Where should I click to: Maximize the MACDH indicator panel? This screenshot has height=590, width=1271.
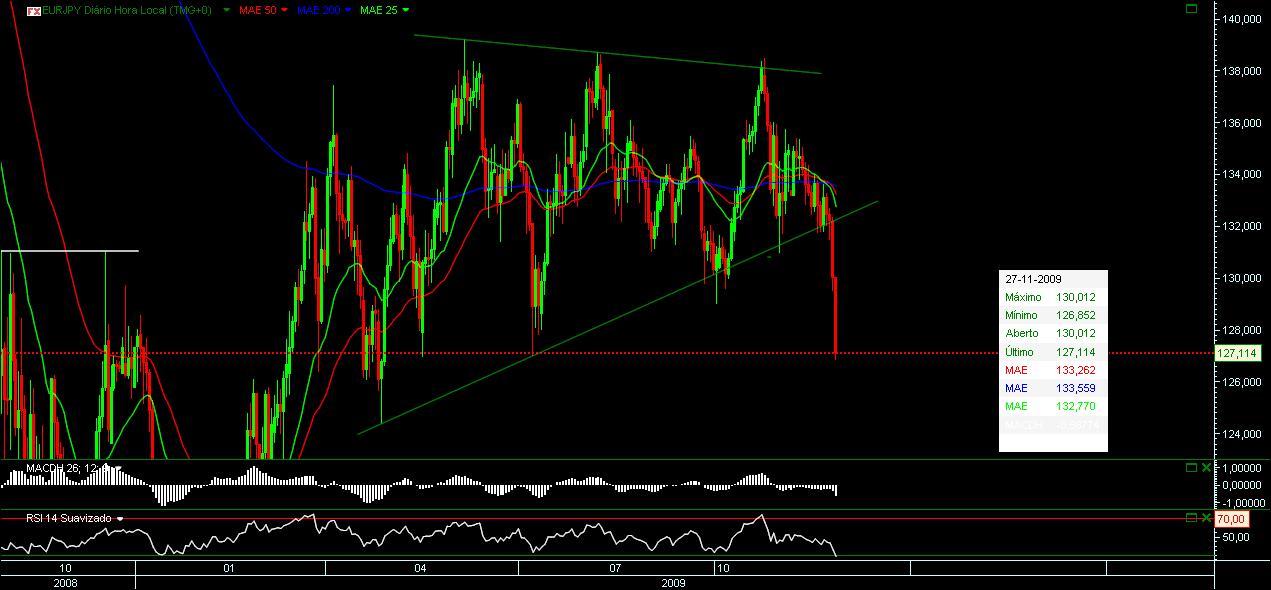point(1191,467)
